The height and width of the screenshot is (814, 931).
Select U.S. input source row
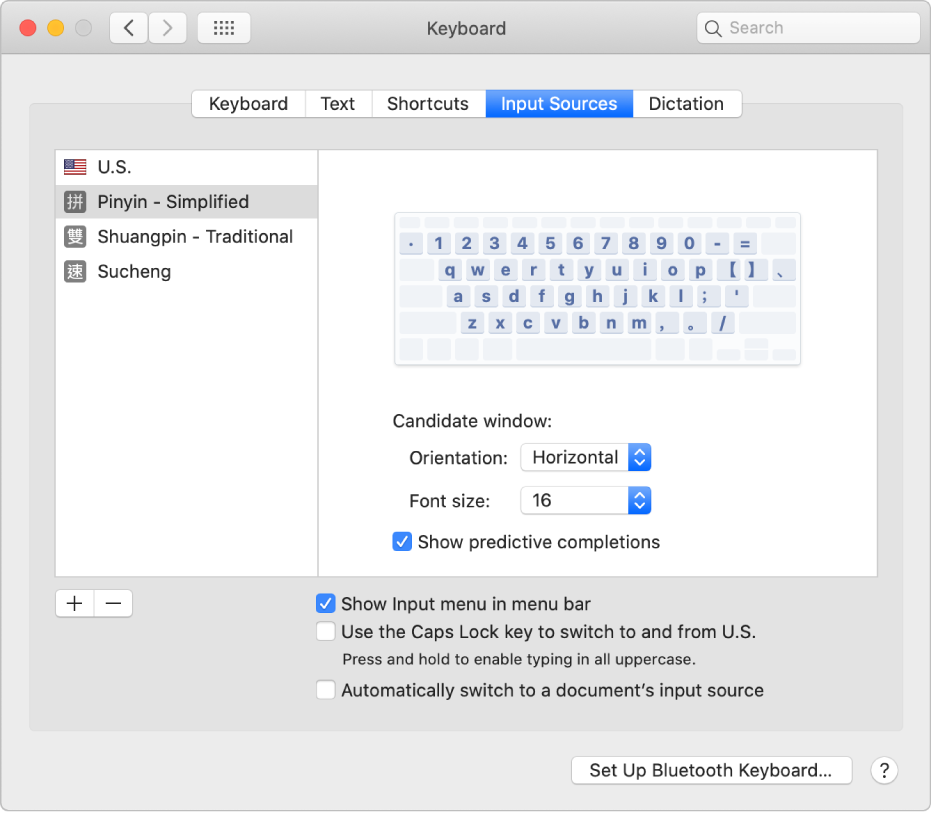186,167
